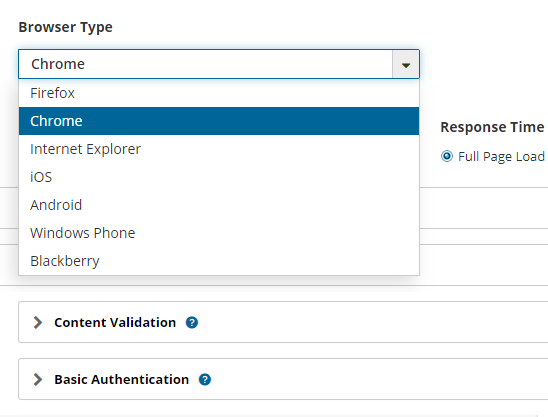
Task: Pick Windows Phone from the list
Action: click(219, 233)
